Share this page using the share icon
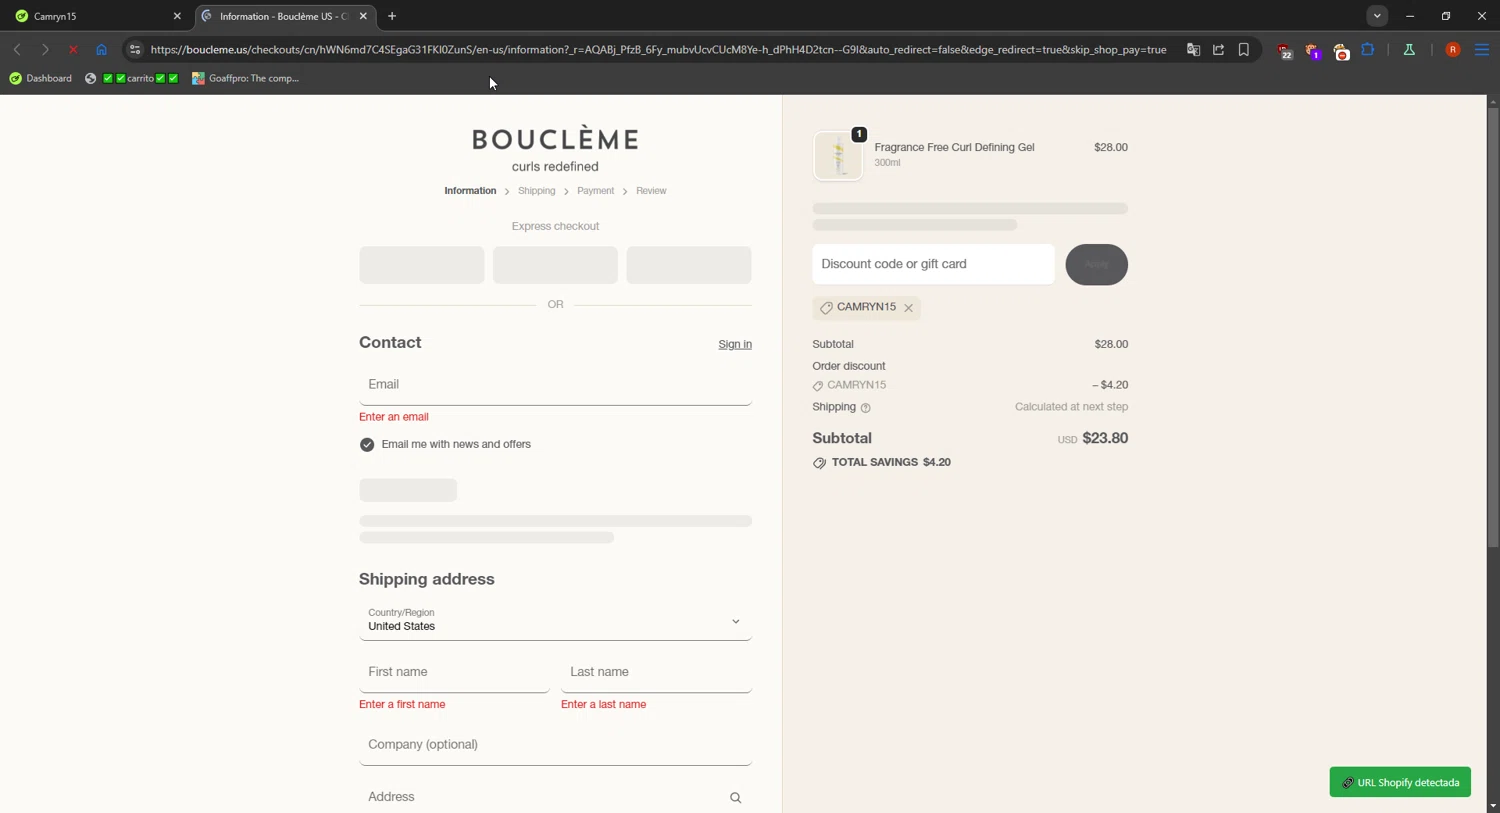 point(1218,49)
